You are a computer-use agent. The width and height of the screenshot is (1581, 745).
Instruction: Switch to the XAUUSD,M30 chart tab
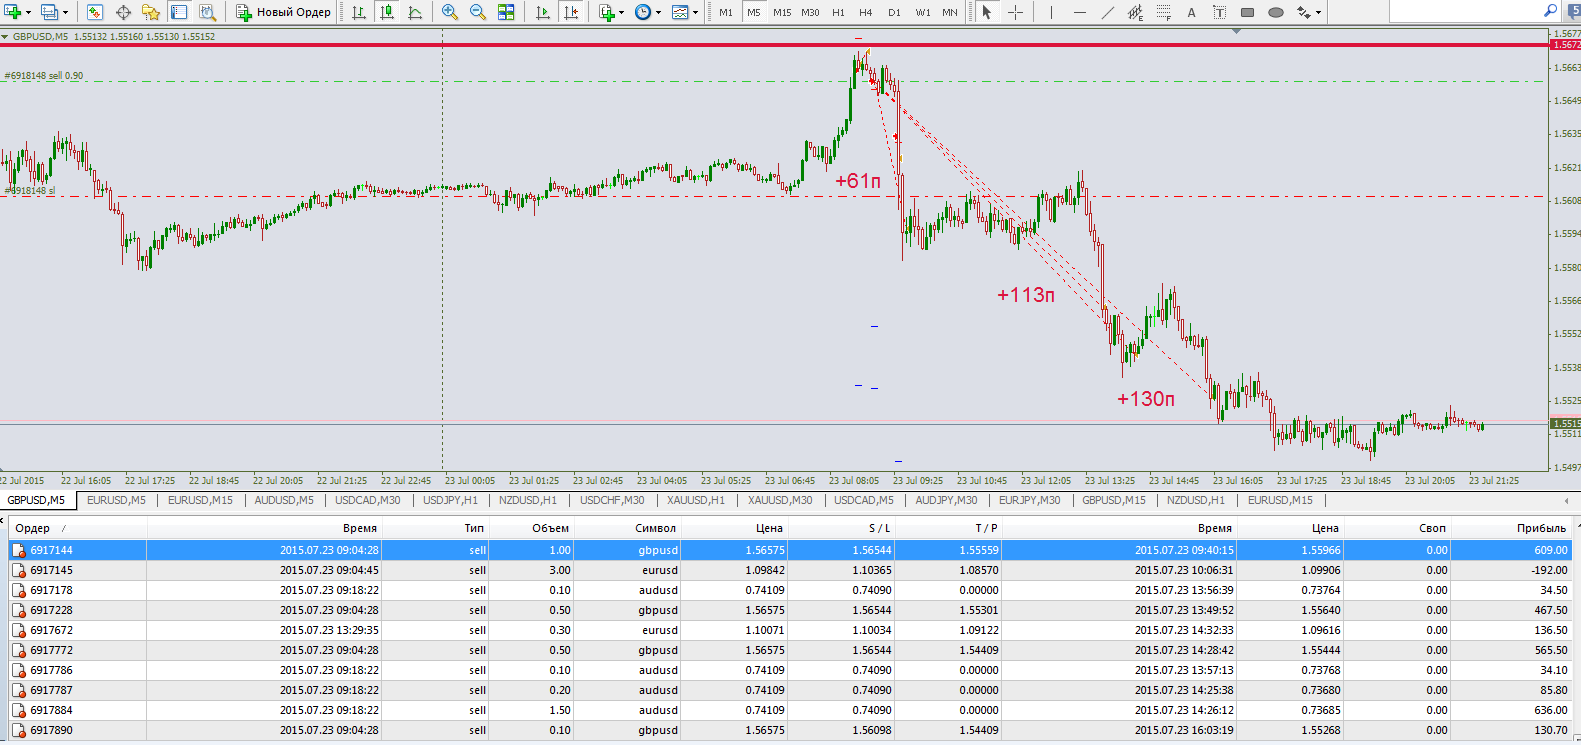pos(781,500)
